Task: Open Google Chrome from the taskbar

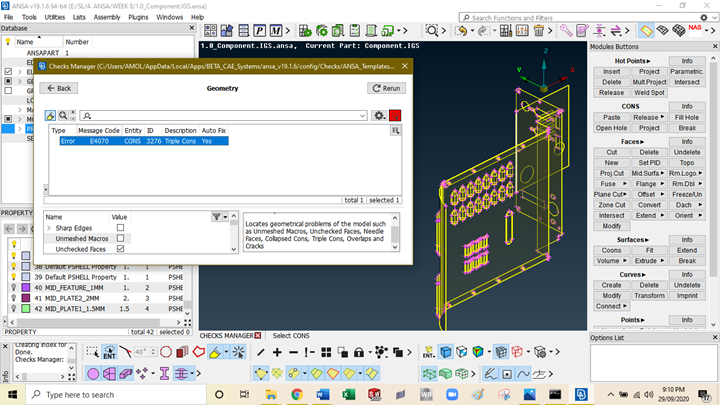Action: (x=297, y=394)
